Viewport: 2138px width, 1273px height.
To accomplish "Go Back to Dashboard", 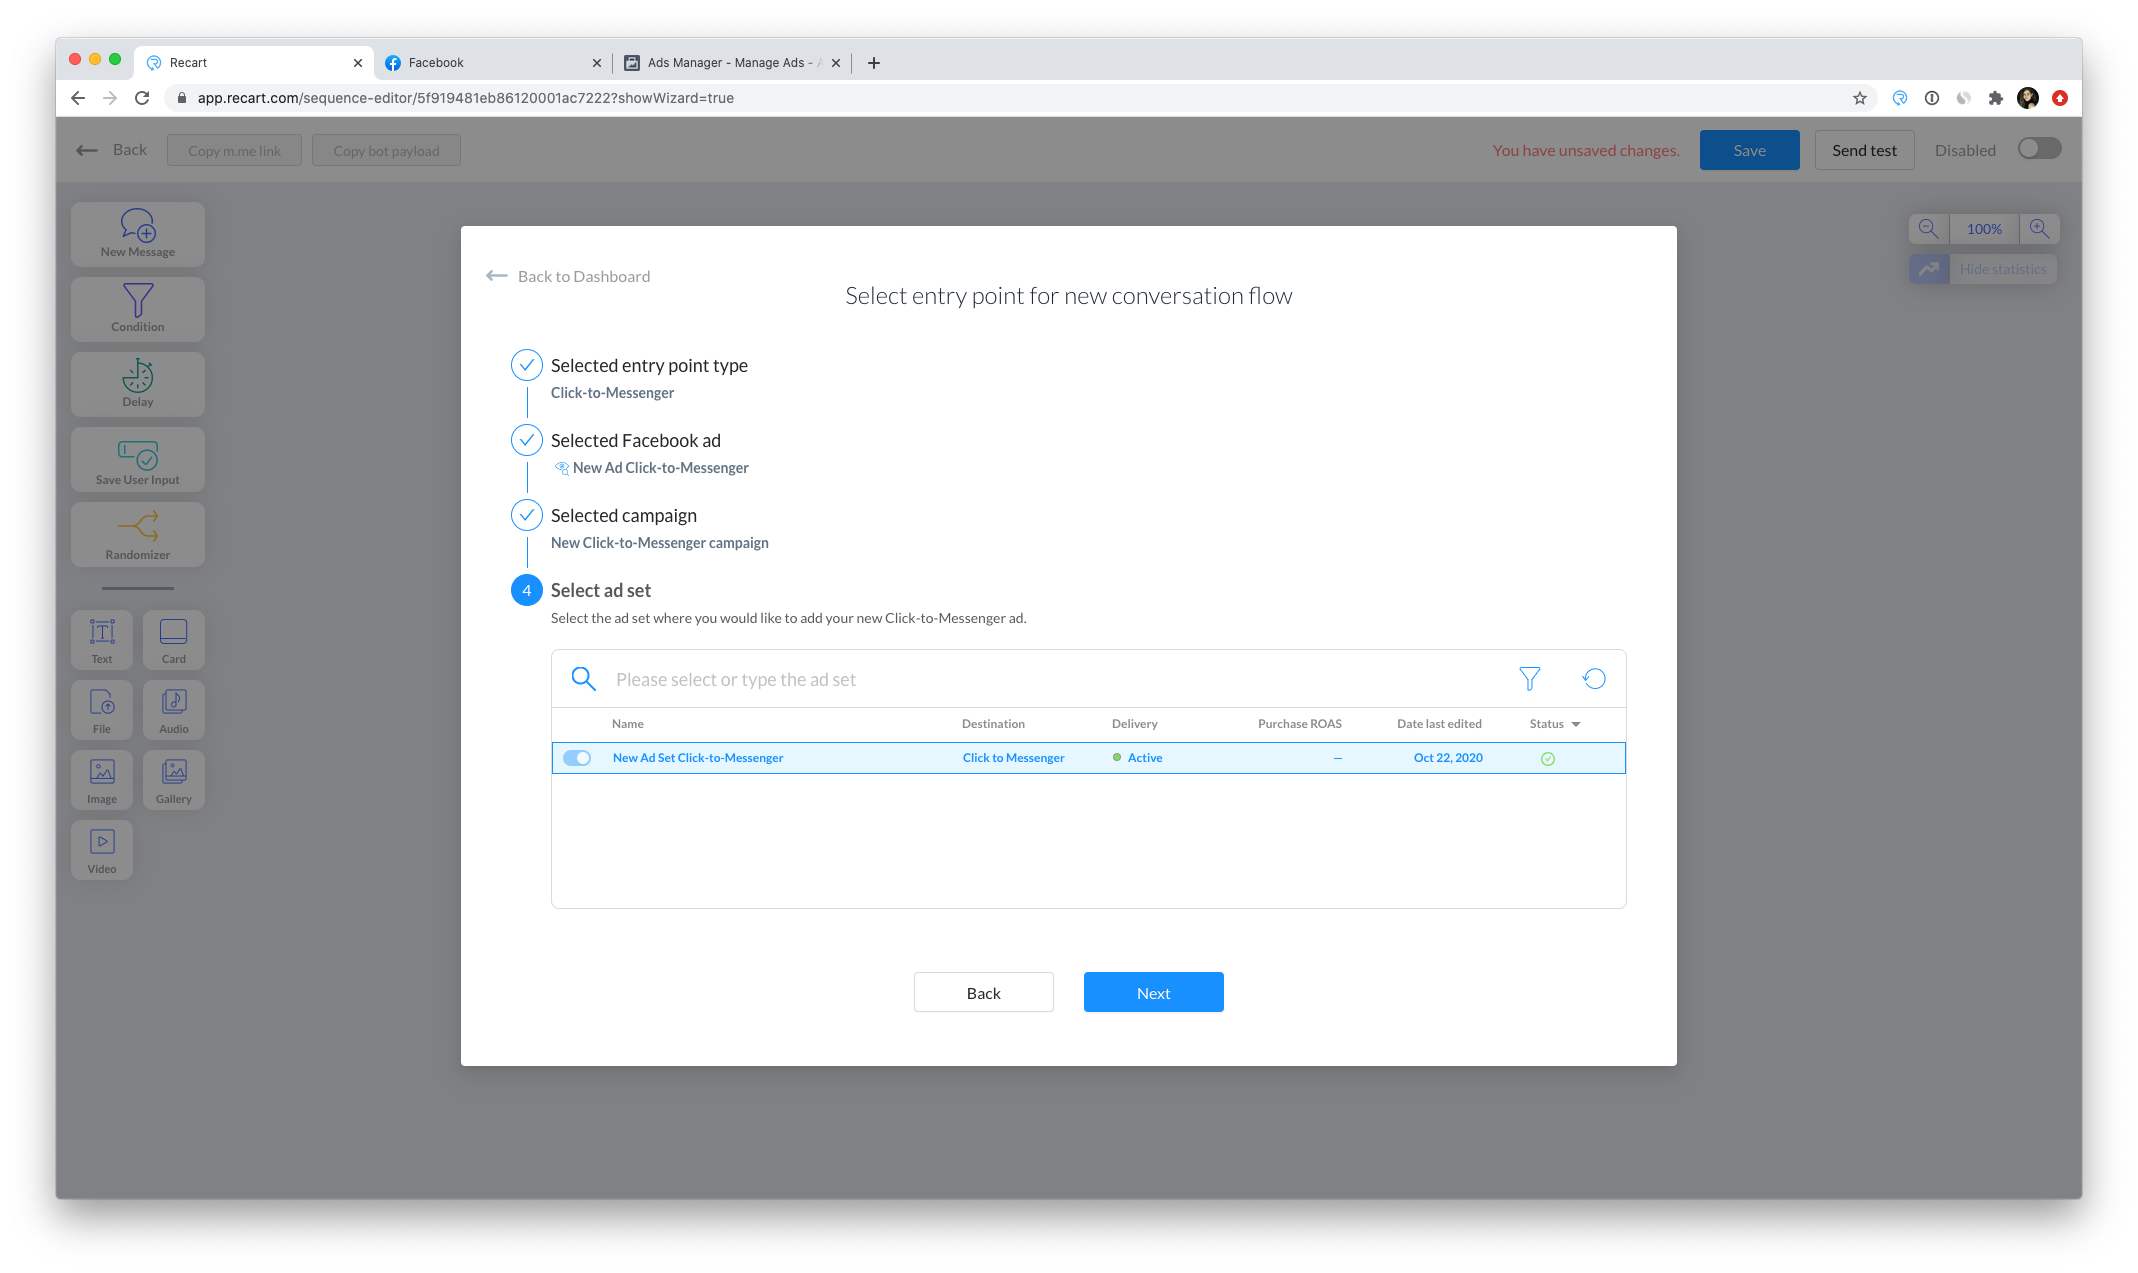I will click(568, 276).
